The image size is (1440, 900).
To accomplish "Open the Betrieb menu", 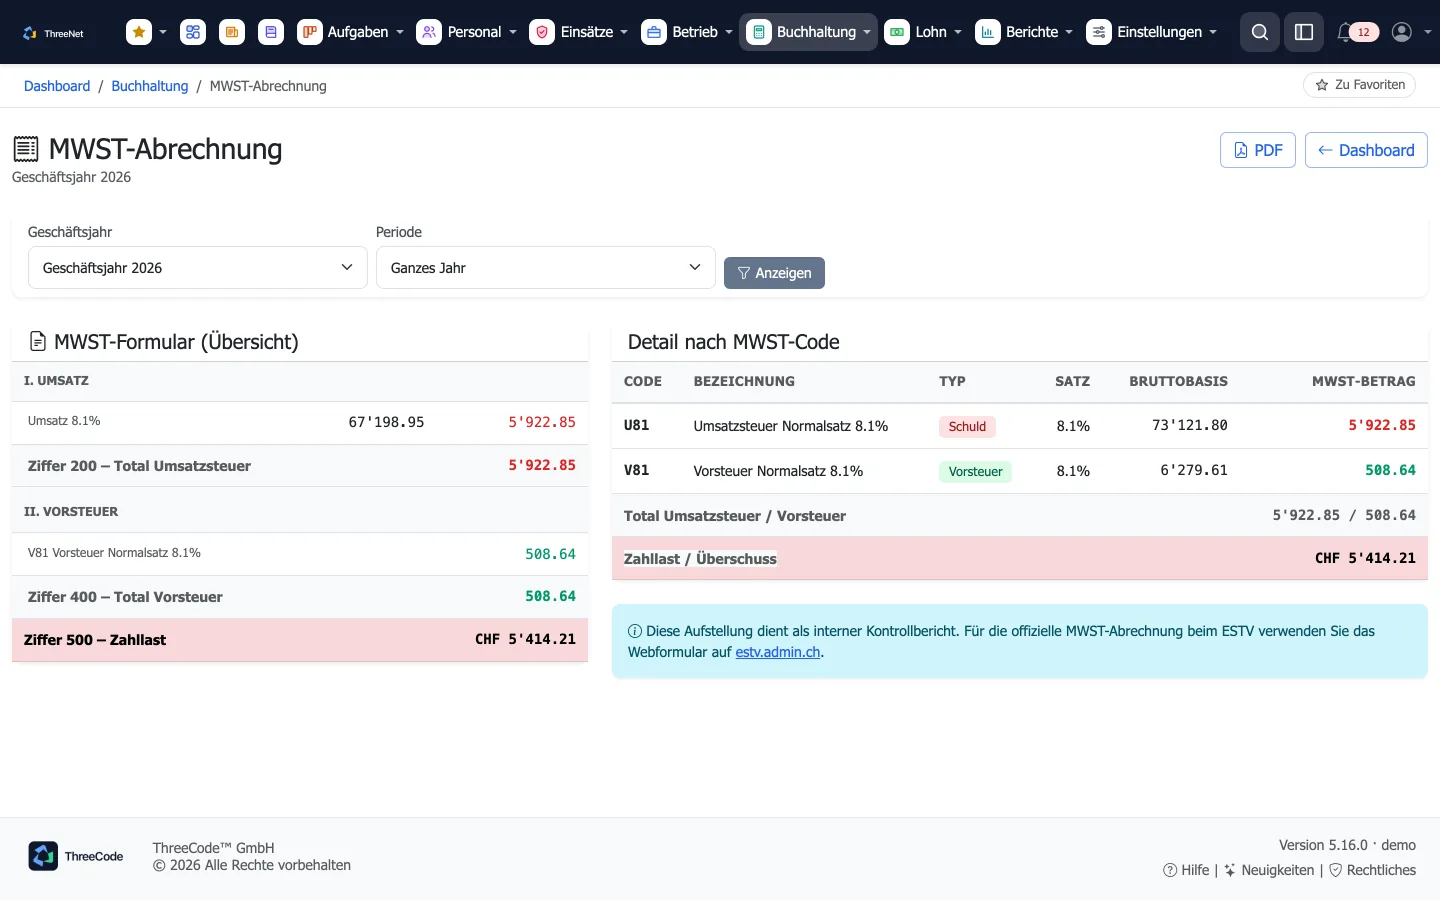I will [687, 32].
